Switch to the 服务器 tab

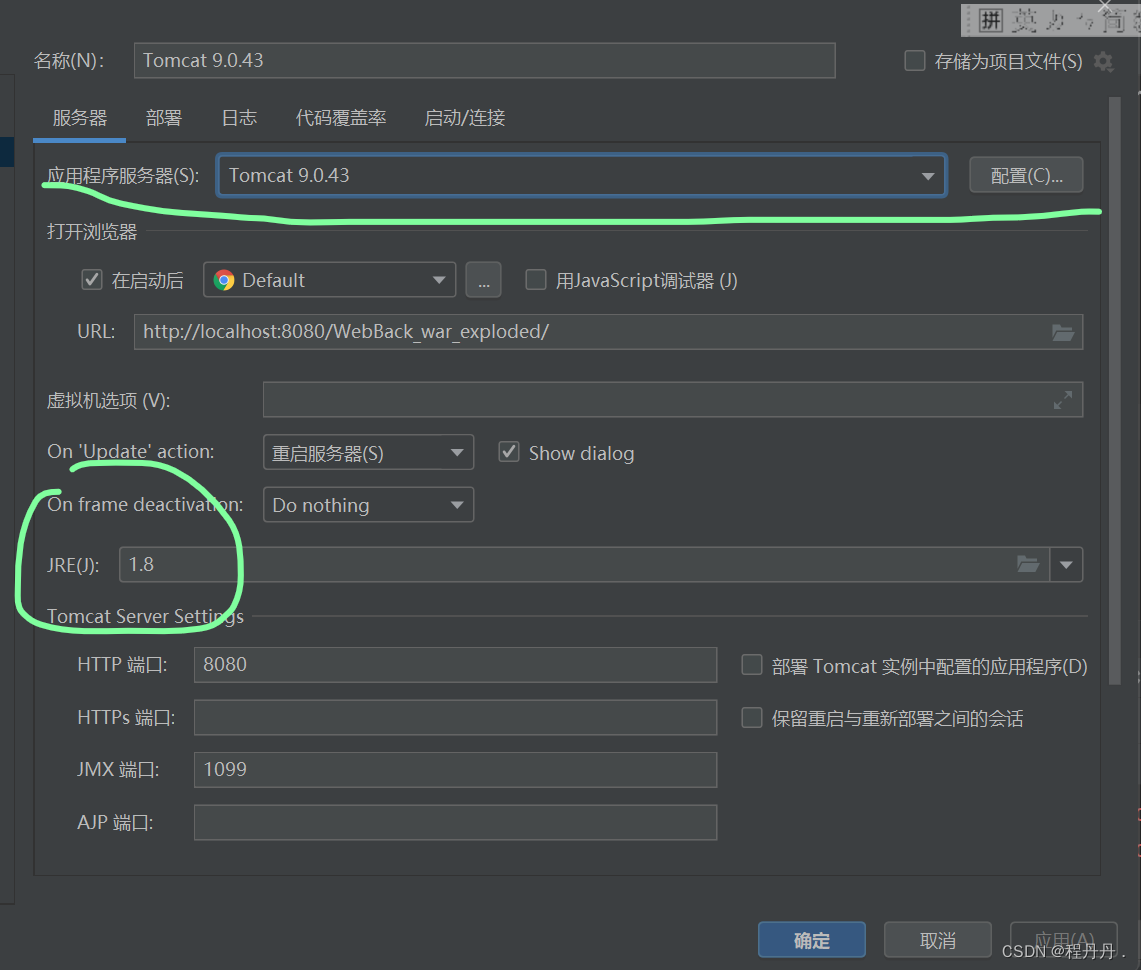pos(79,118)
